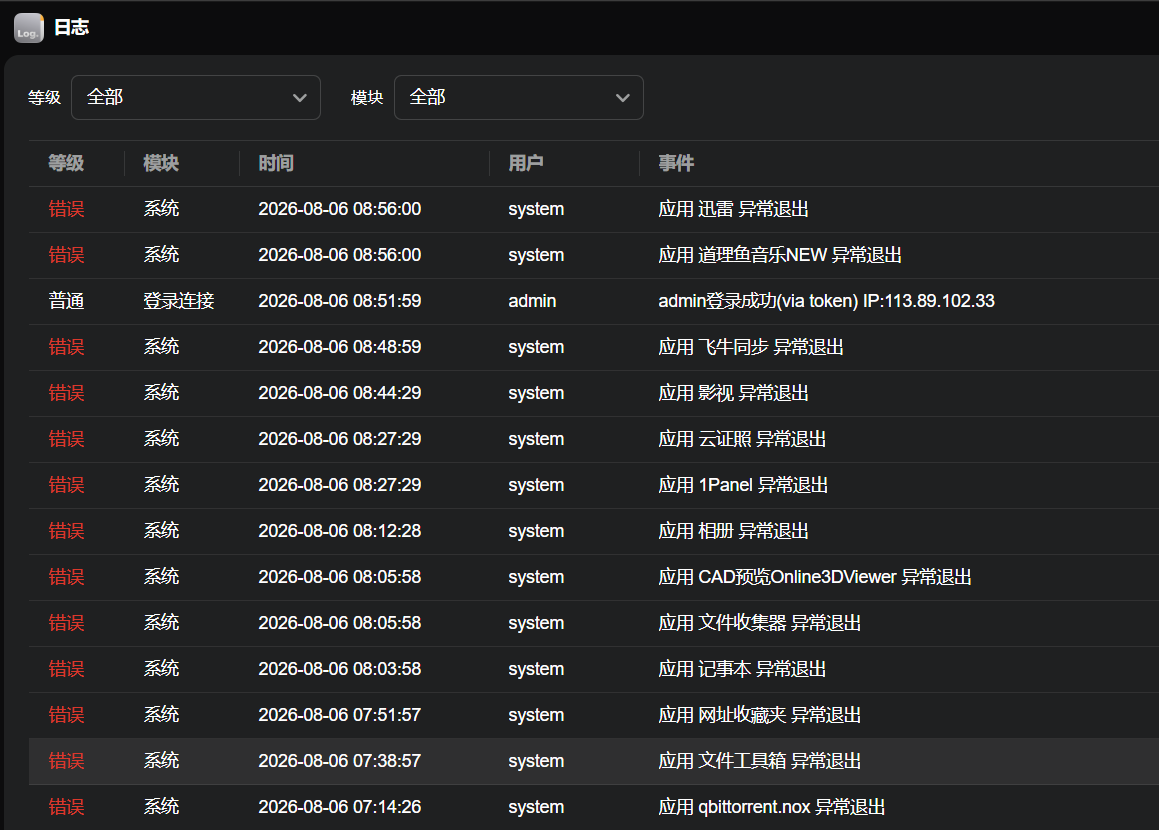The width and height of the screenshot is (1159, 830).
Task: Click timestamp 2026-08-06 08:03:58
Action: pos(340,669)
